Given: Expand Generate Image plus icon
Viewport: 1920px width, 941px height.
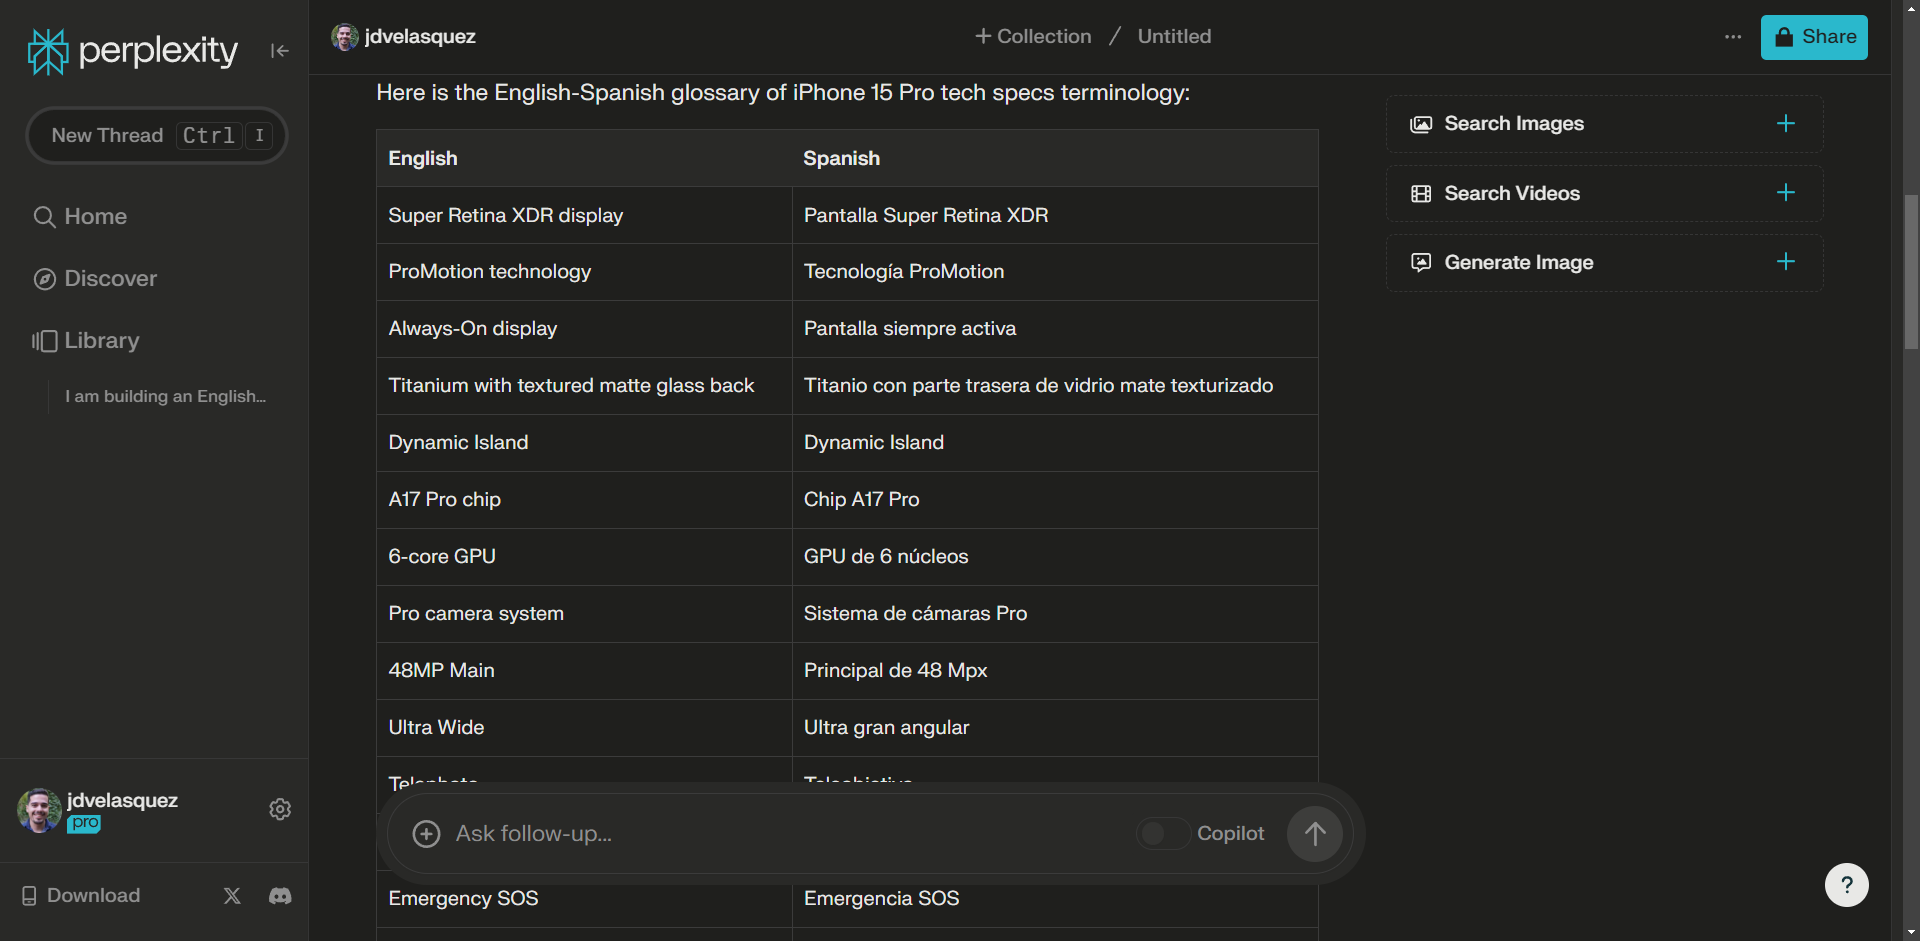Looking at the screenshot, I should 1786,261.
